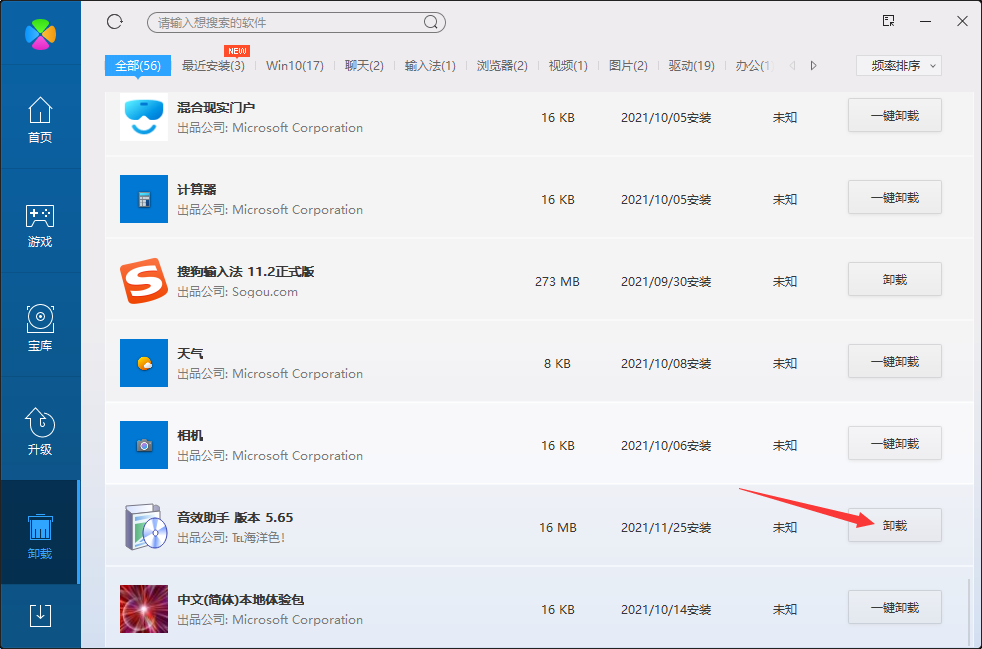Viewport: 982px width, 649px height.
Task: Switch to the 输入法(1) tab
Action: pyautogui.click(x=430, y=66)
